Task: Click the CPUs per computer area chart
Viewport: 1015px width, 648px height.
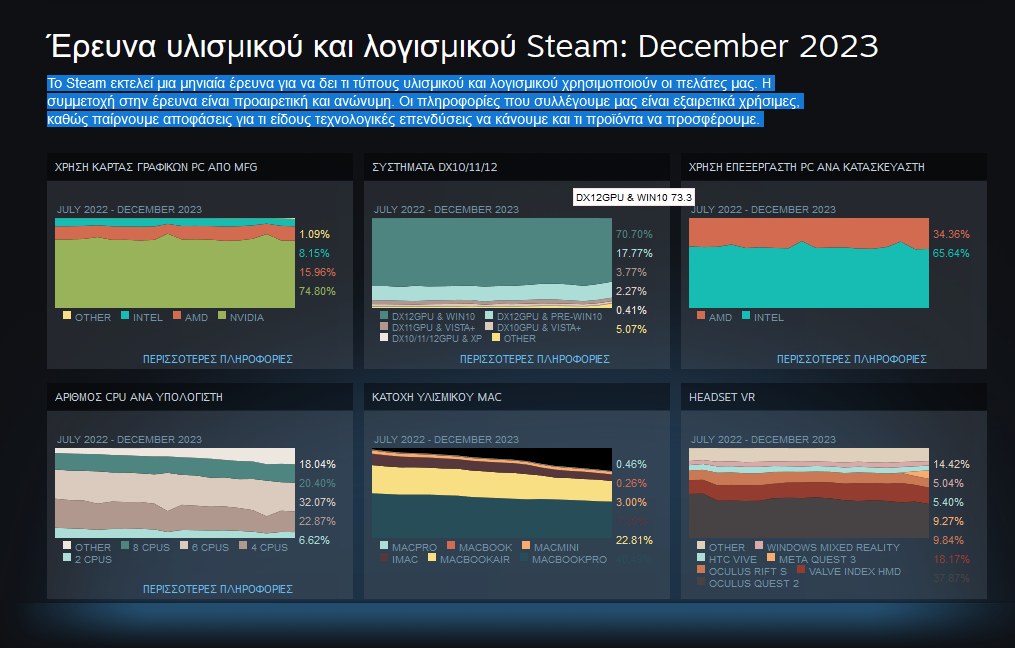Action: tap(175, 493)
